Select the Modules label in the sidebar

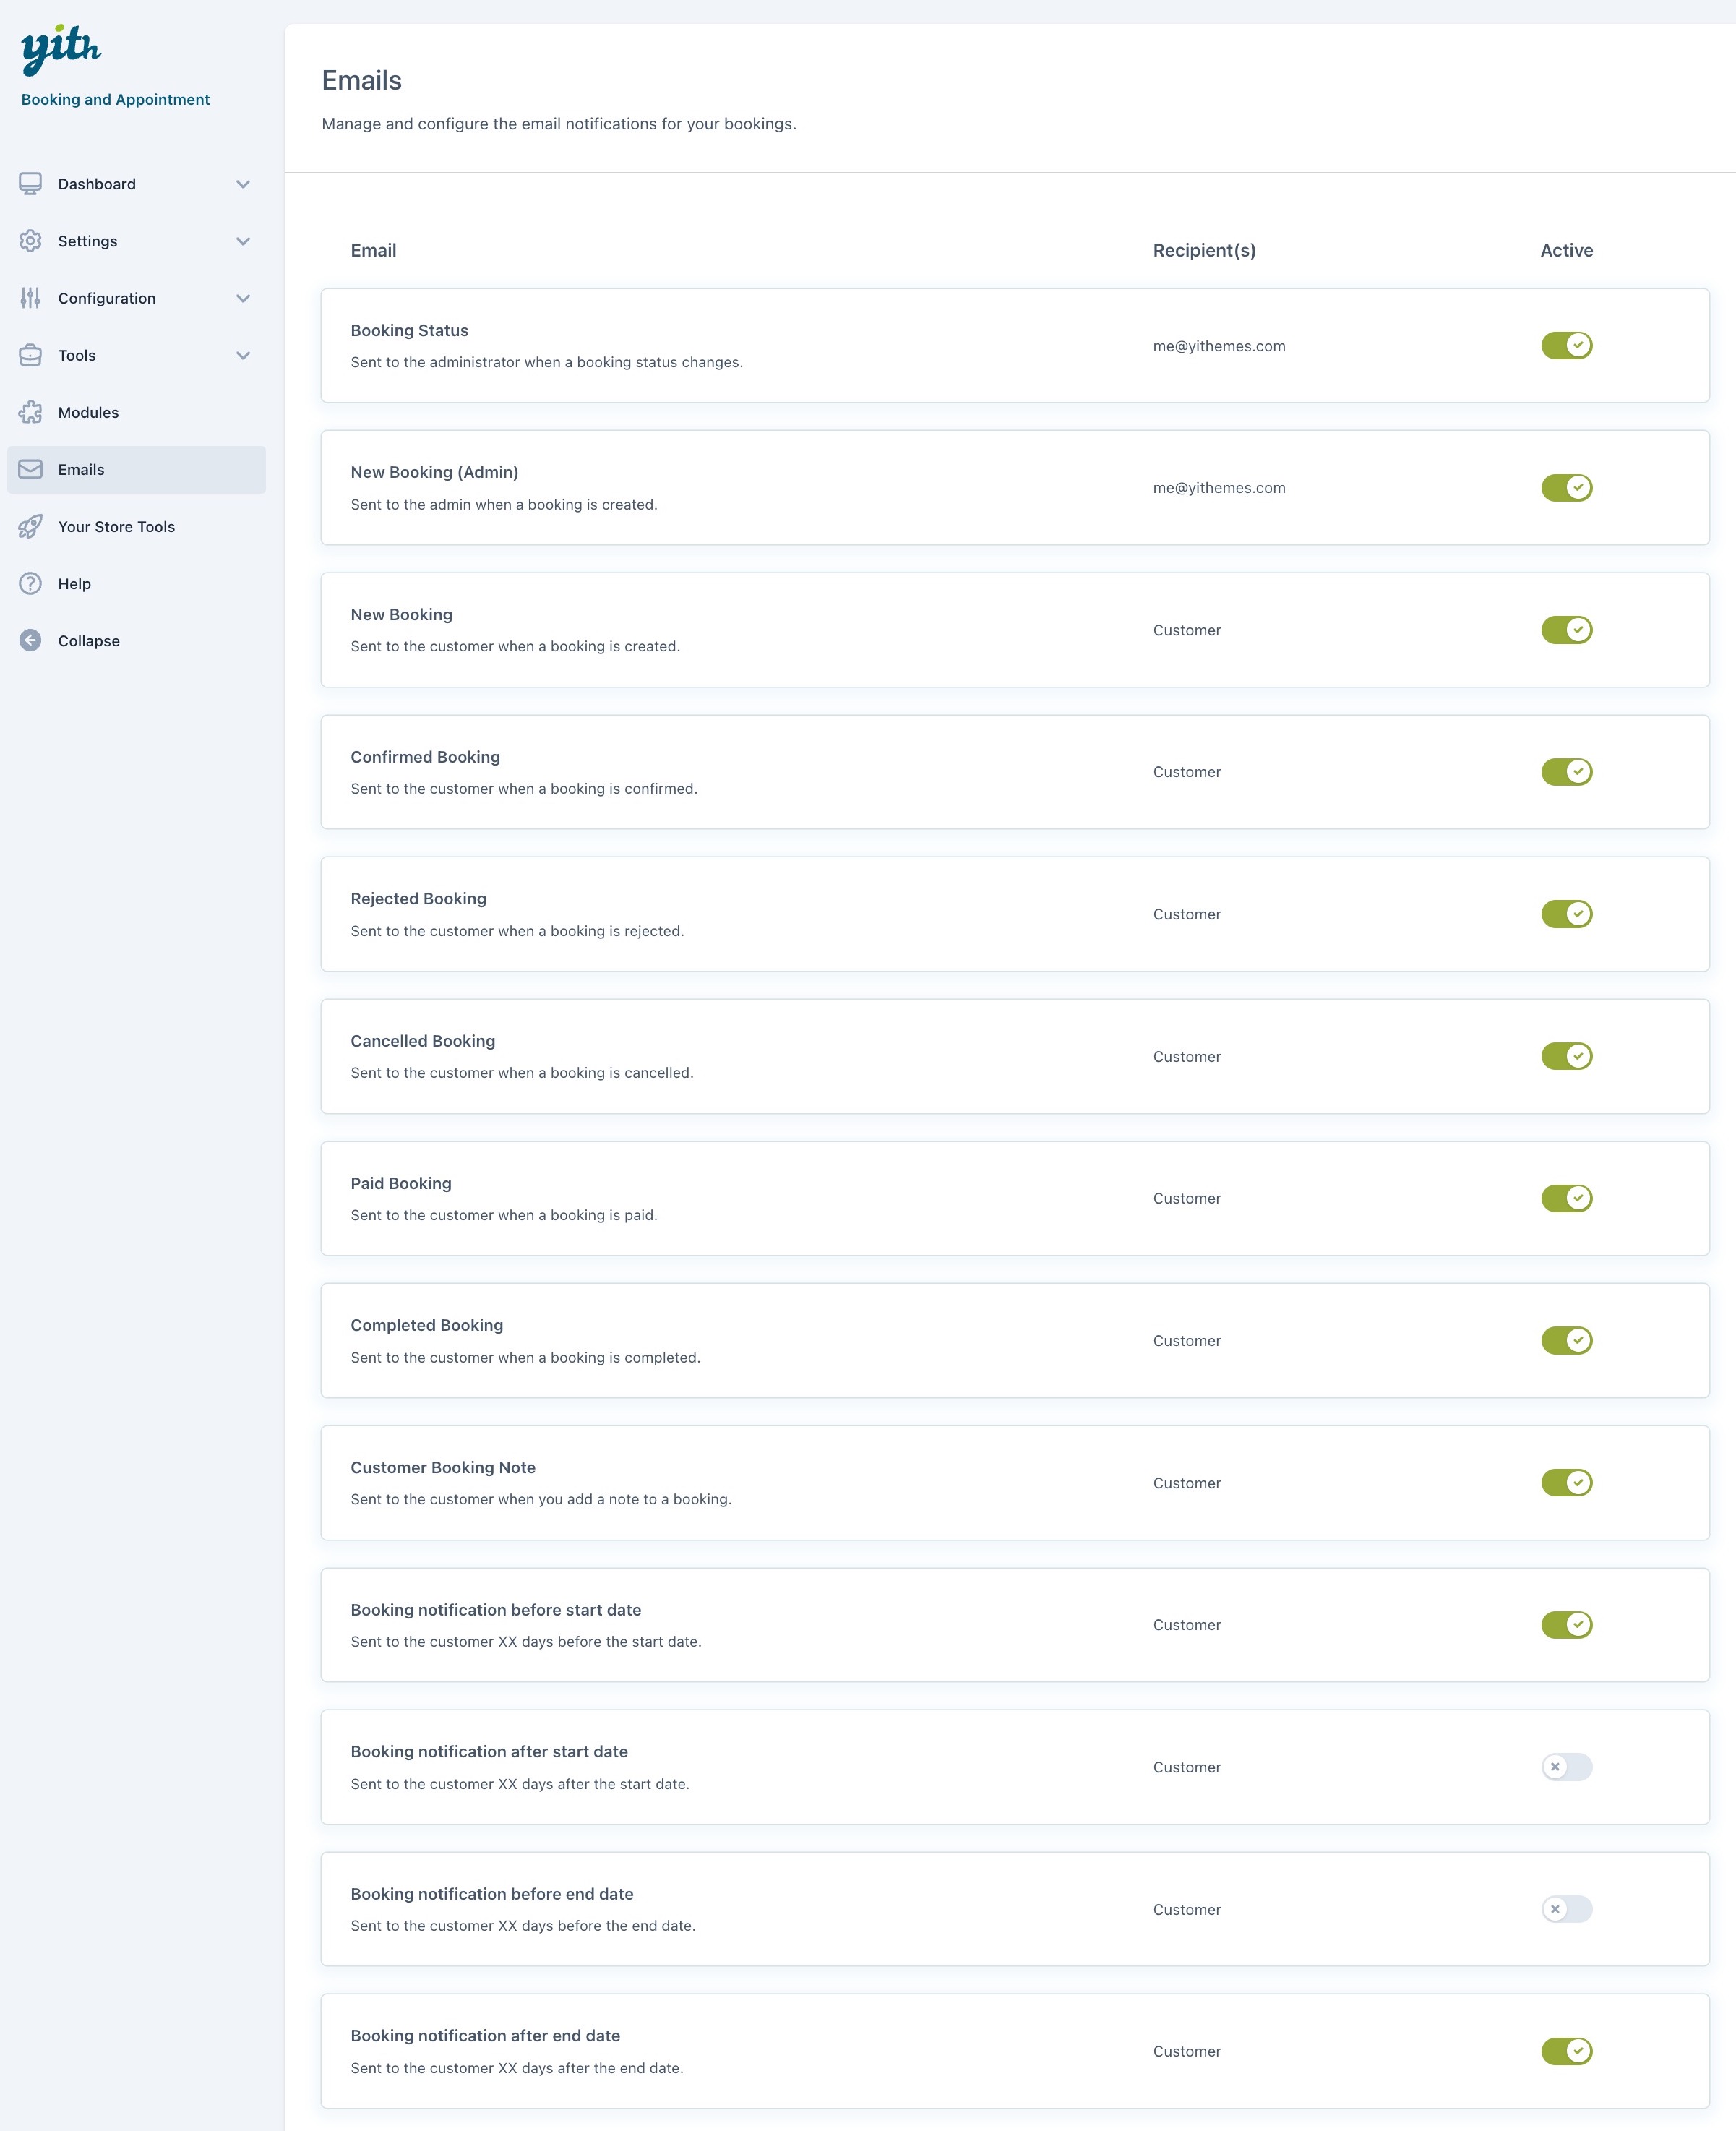(88, 412)
